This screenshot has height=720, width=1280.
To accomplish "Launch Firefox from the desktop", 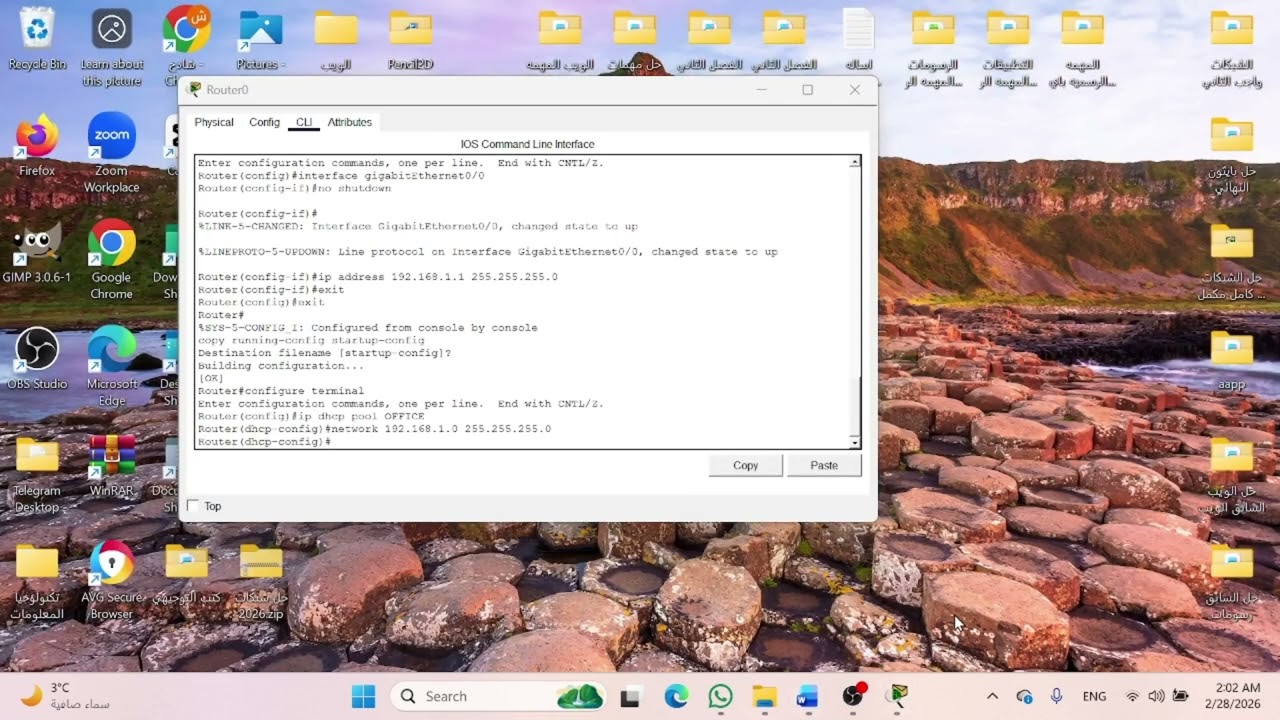I will (x=37, y=145).
